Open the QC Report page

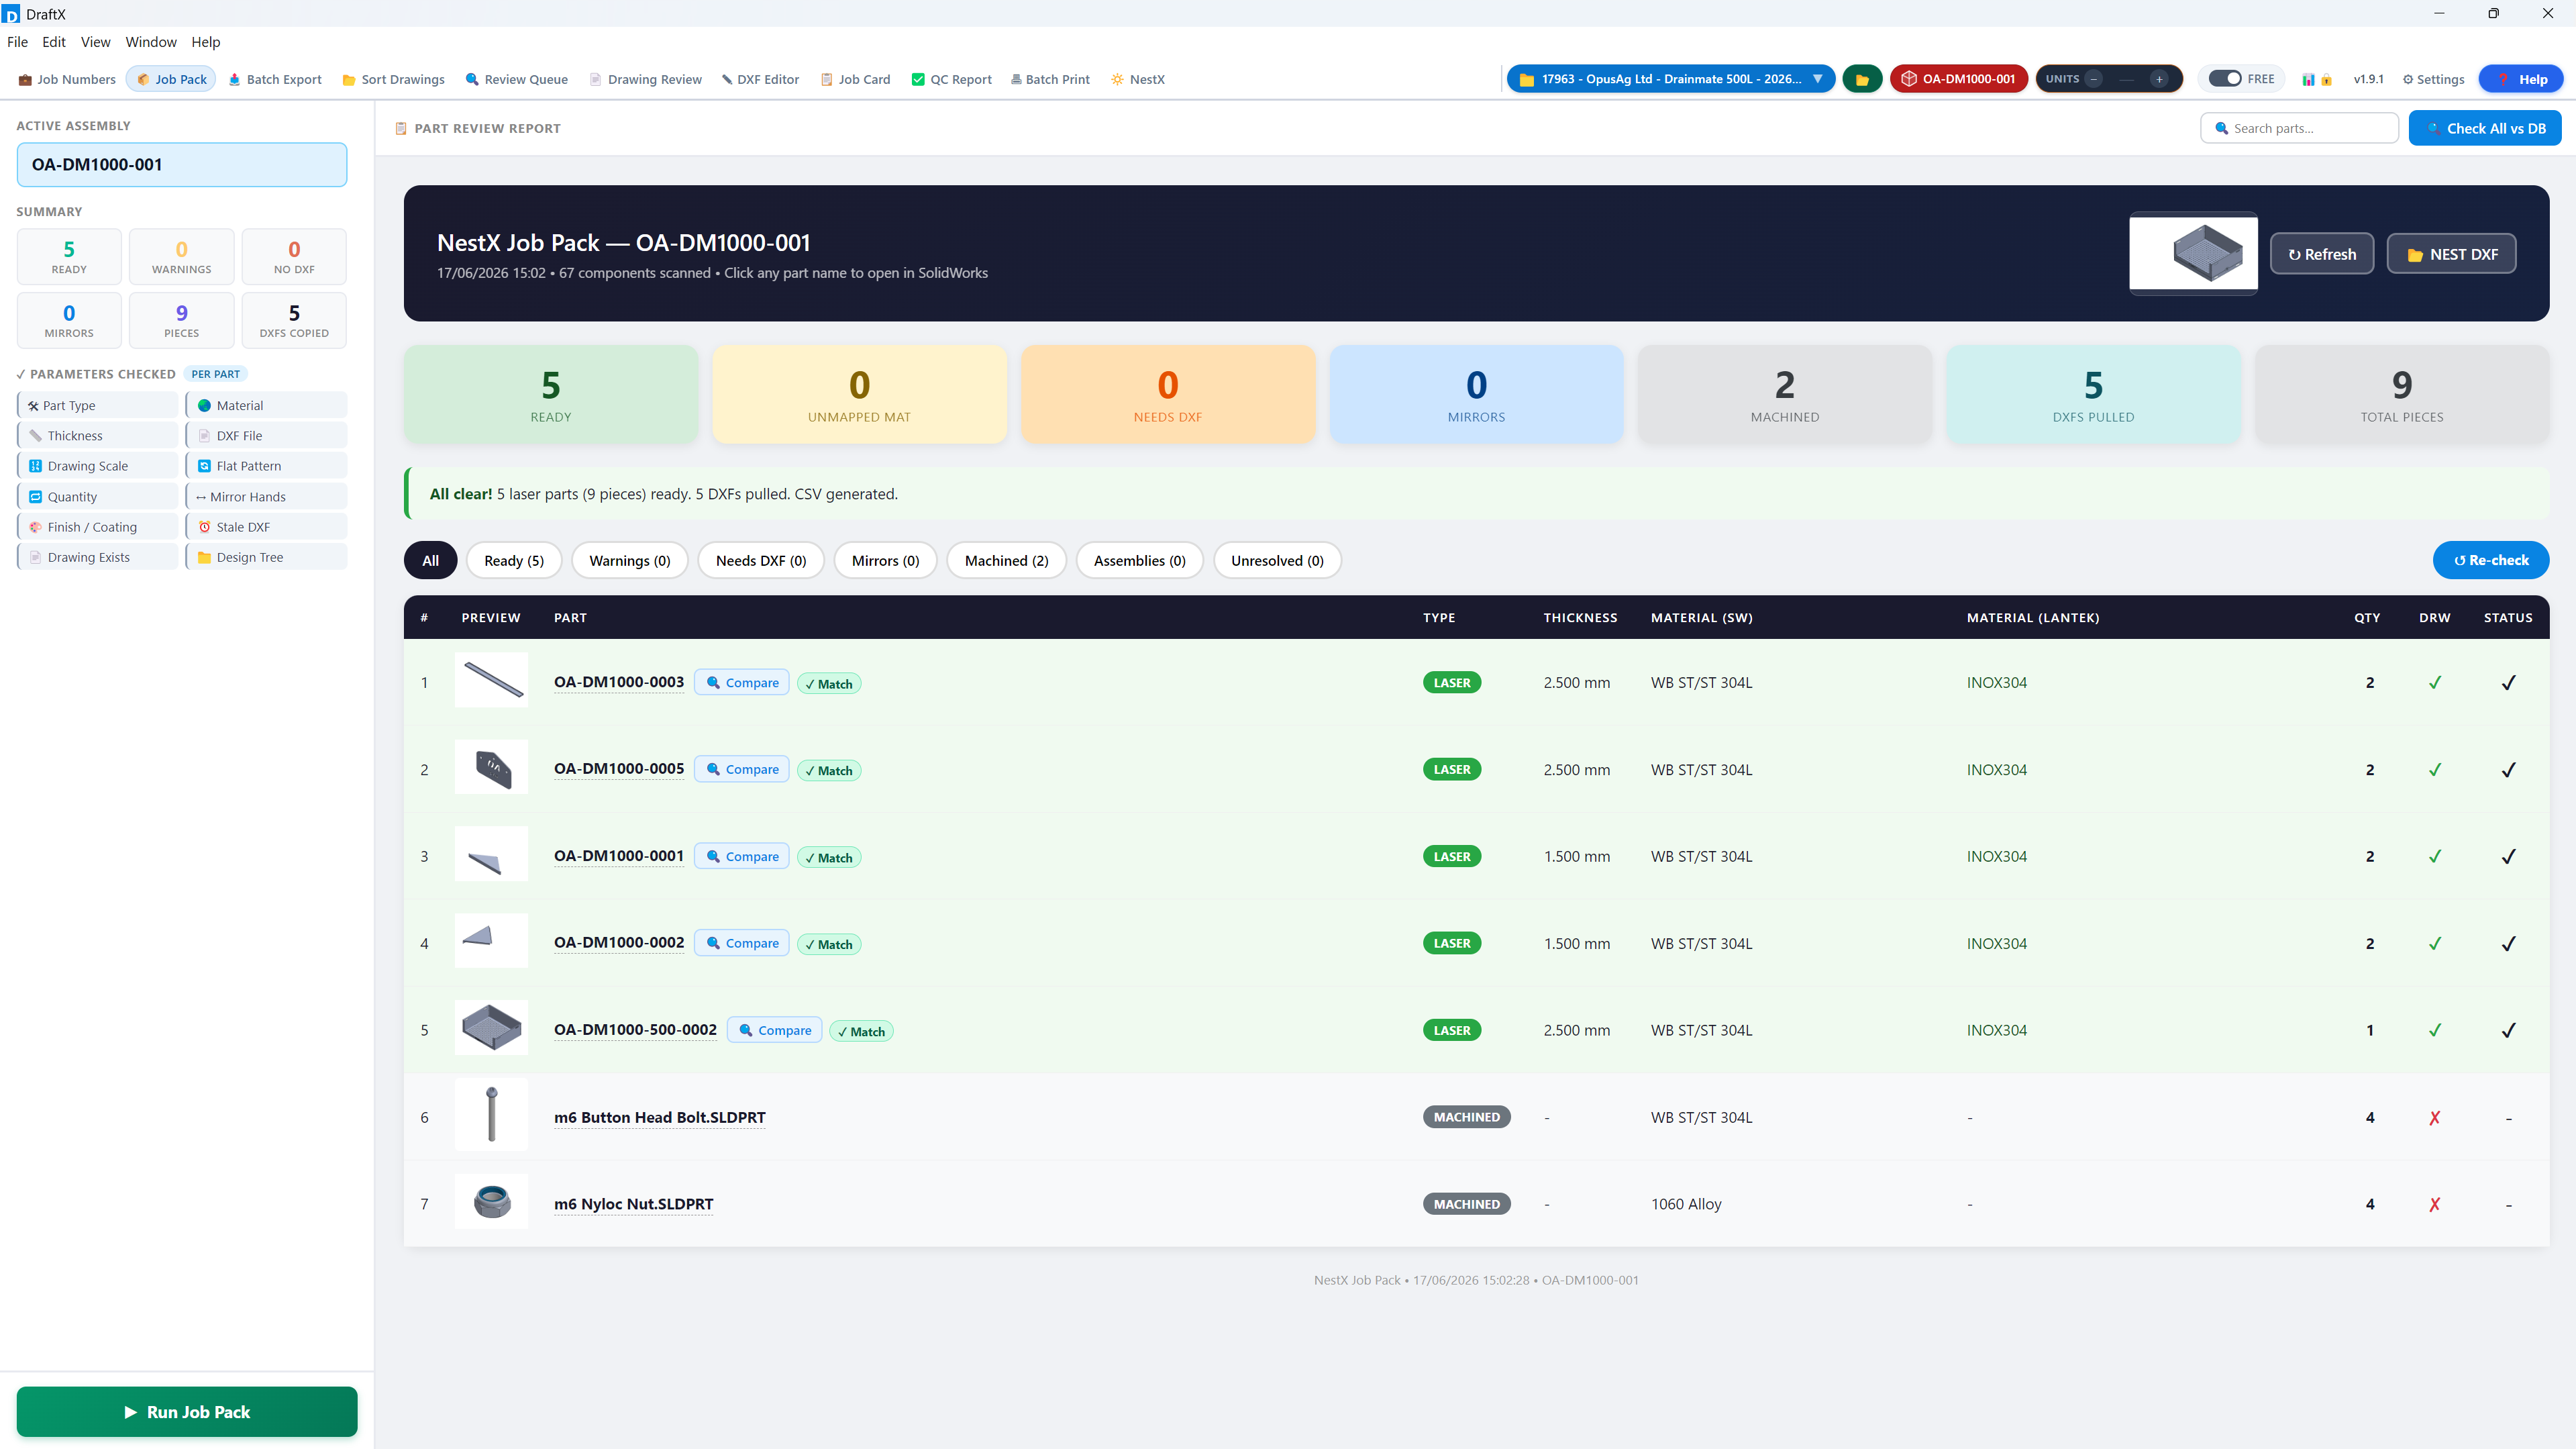pos(951,79)
